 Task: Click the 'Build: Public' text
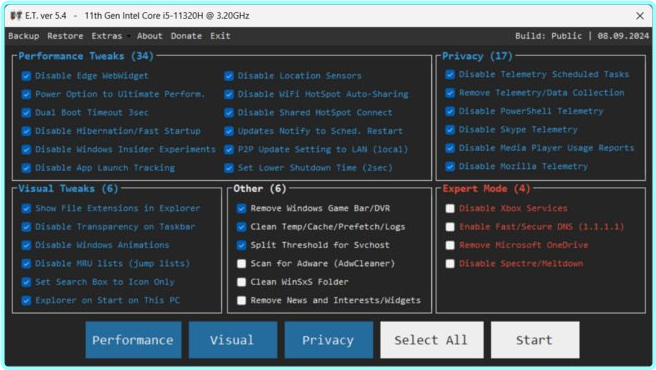pyautogui.click(x=548, y=36)
